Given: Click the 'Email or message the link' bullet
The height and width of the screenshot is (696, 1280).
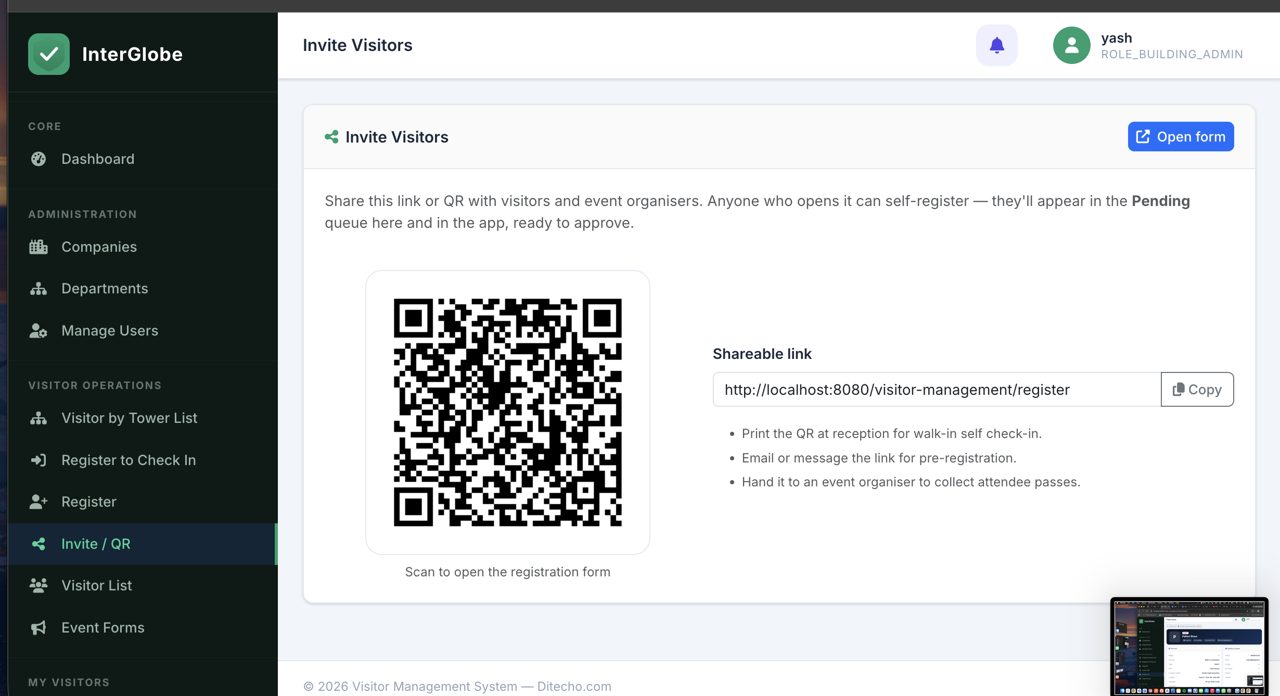Looking at the screenshot, I should coord(879,458).
